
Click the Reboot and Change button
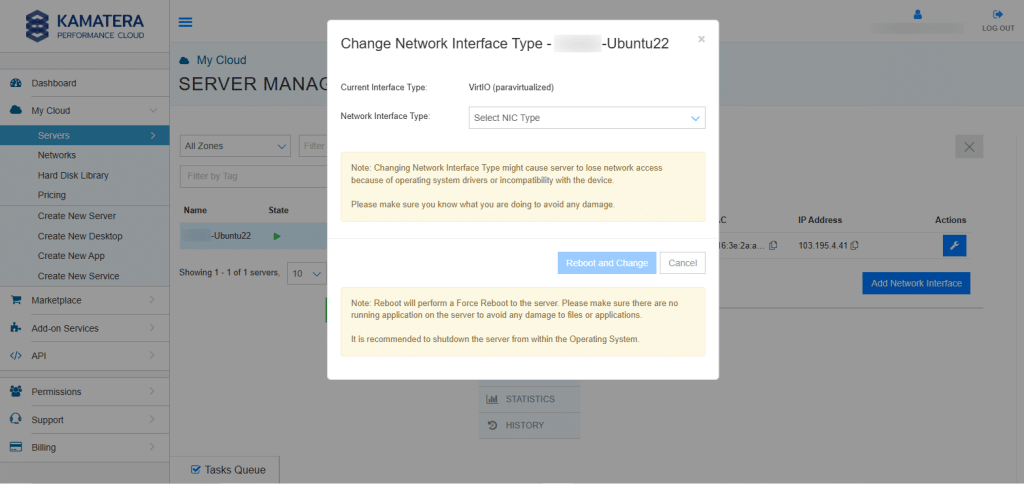[606, 263]
